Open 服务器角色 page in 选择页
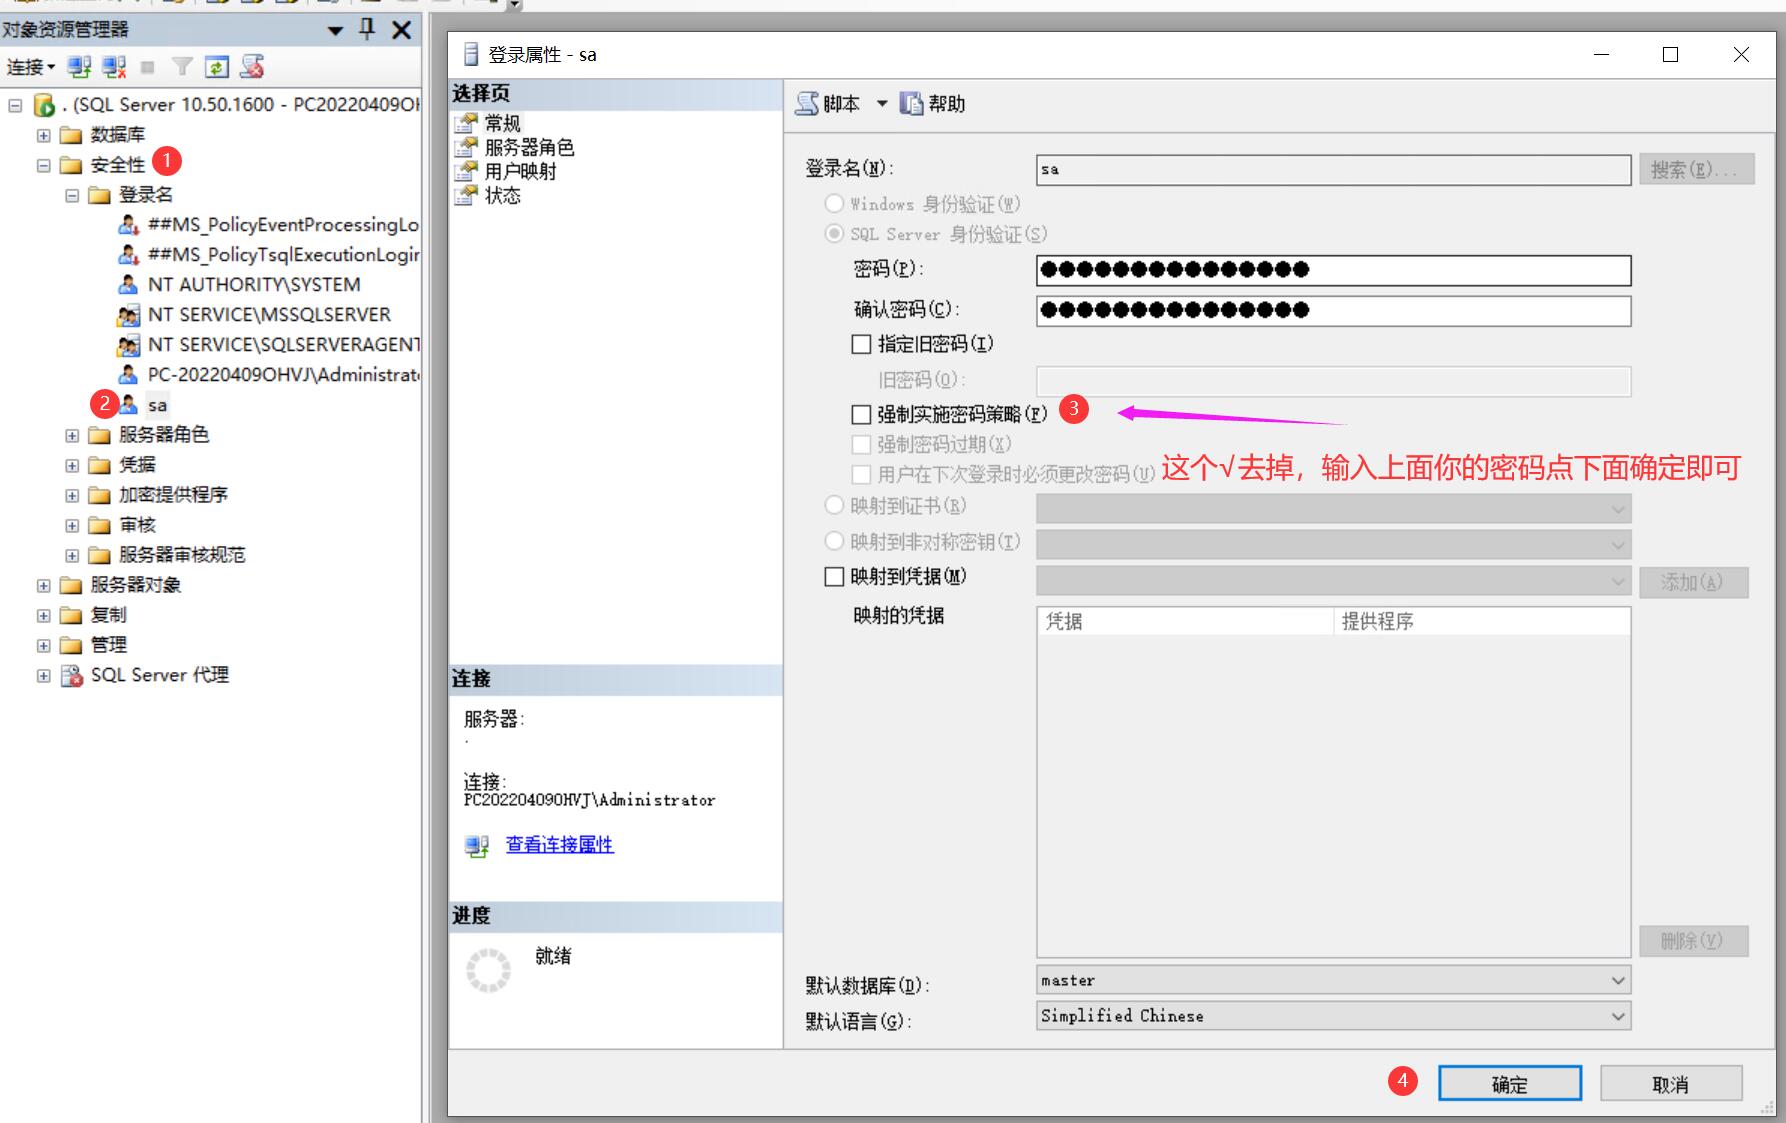 [529, 148]
